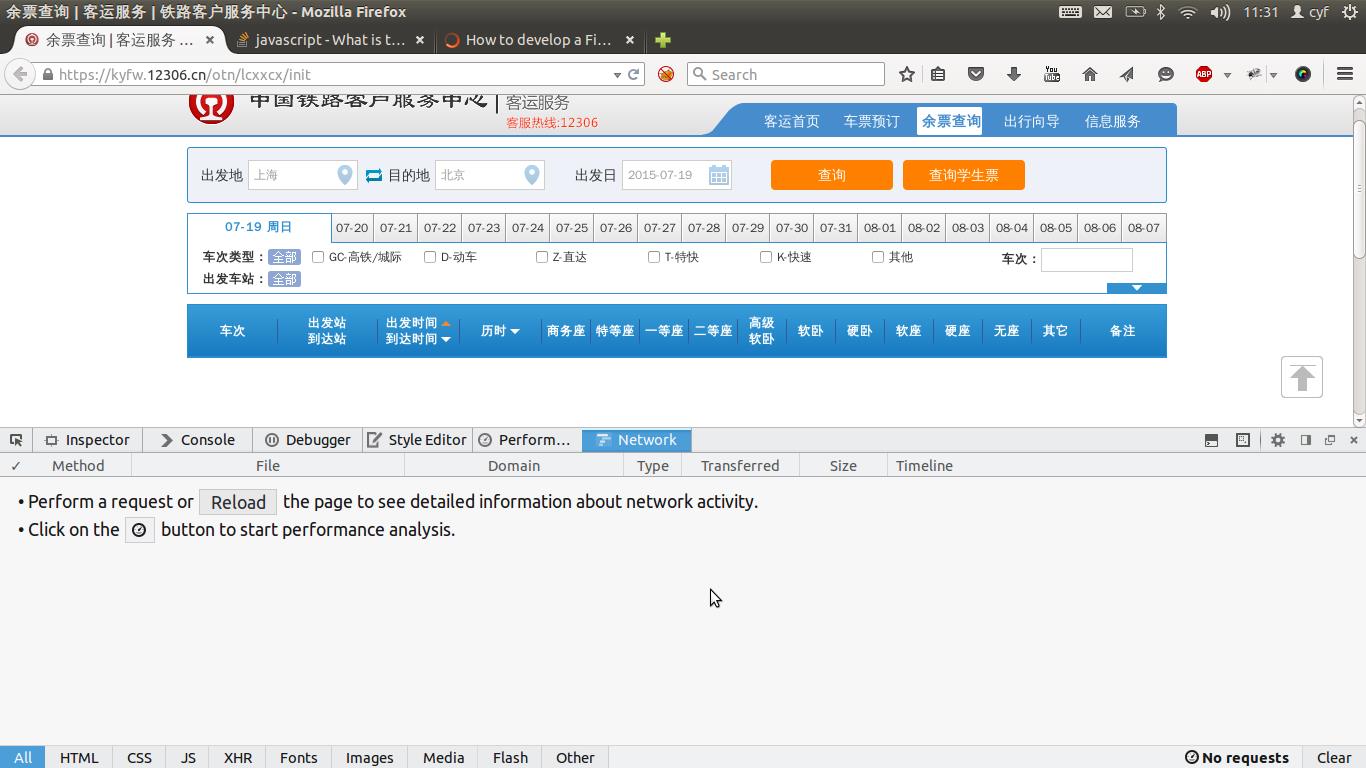Click the blocked-content icon next to reload
This screenshot has height=768, width=1366.
click(x=666, y=74)
